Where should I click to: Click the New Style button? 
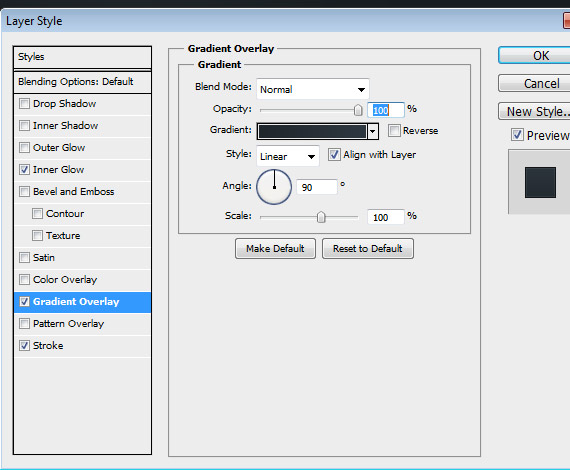point(534,111)
